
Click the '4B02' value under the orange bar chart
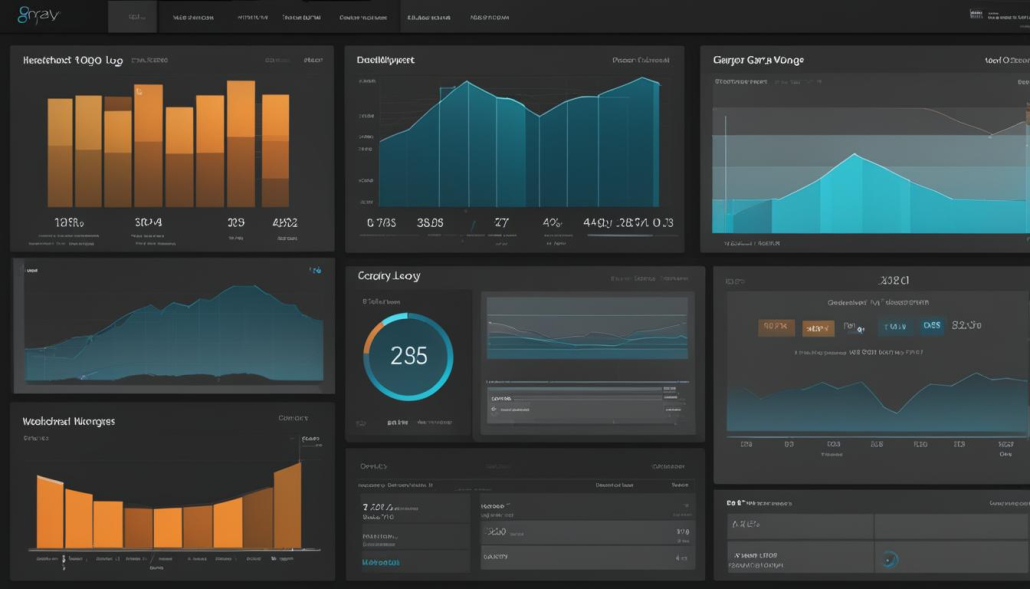(x=285, y=223)
